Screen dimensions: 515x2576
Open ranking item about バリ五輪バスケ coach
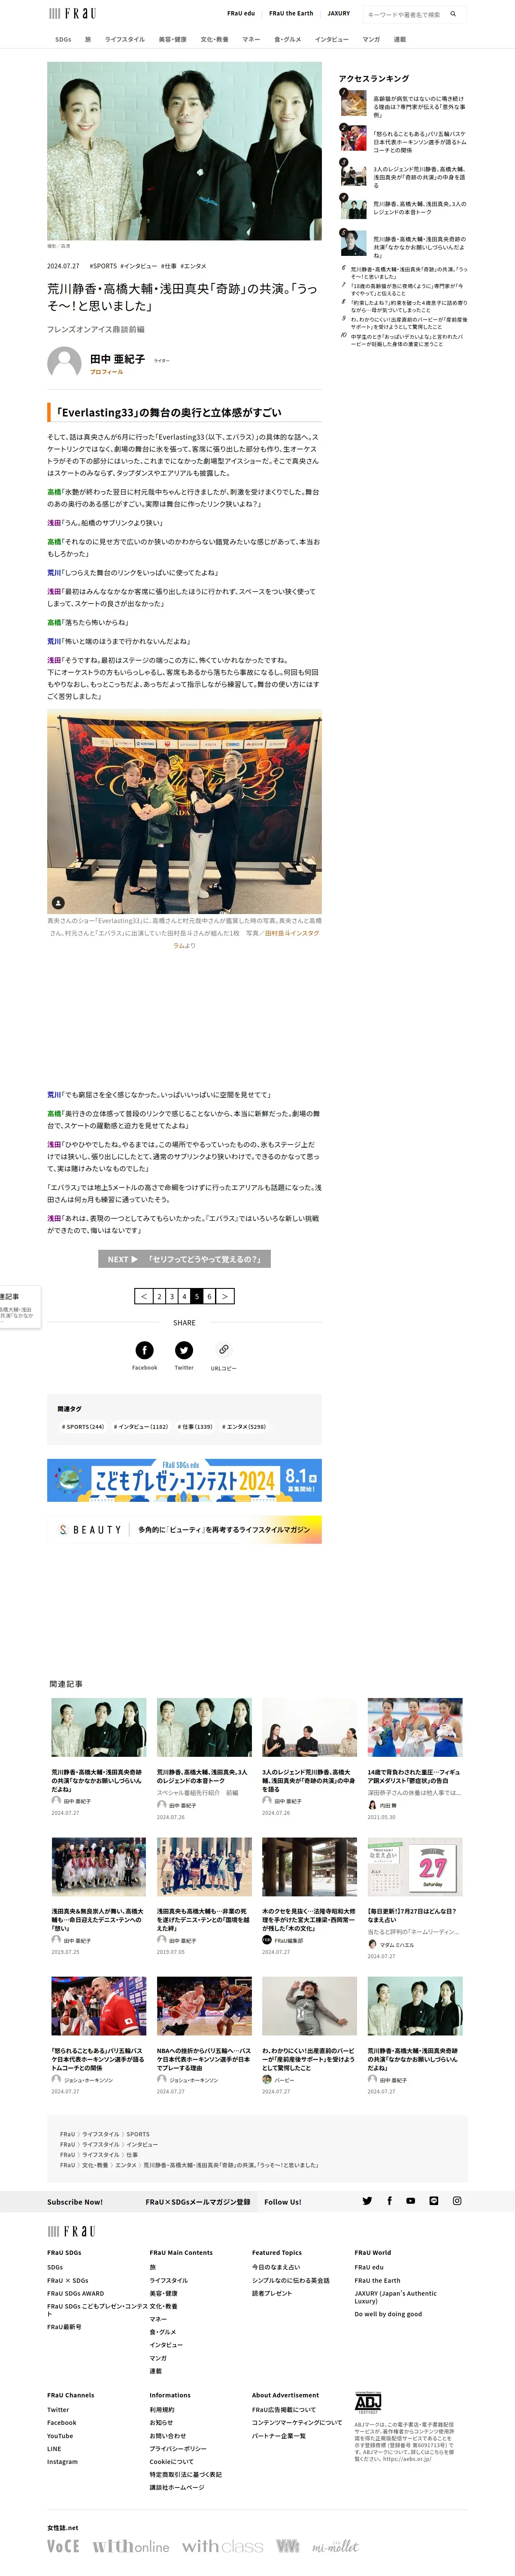pyautogui.click(x=420, y=142)
